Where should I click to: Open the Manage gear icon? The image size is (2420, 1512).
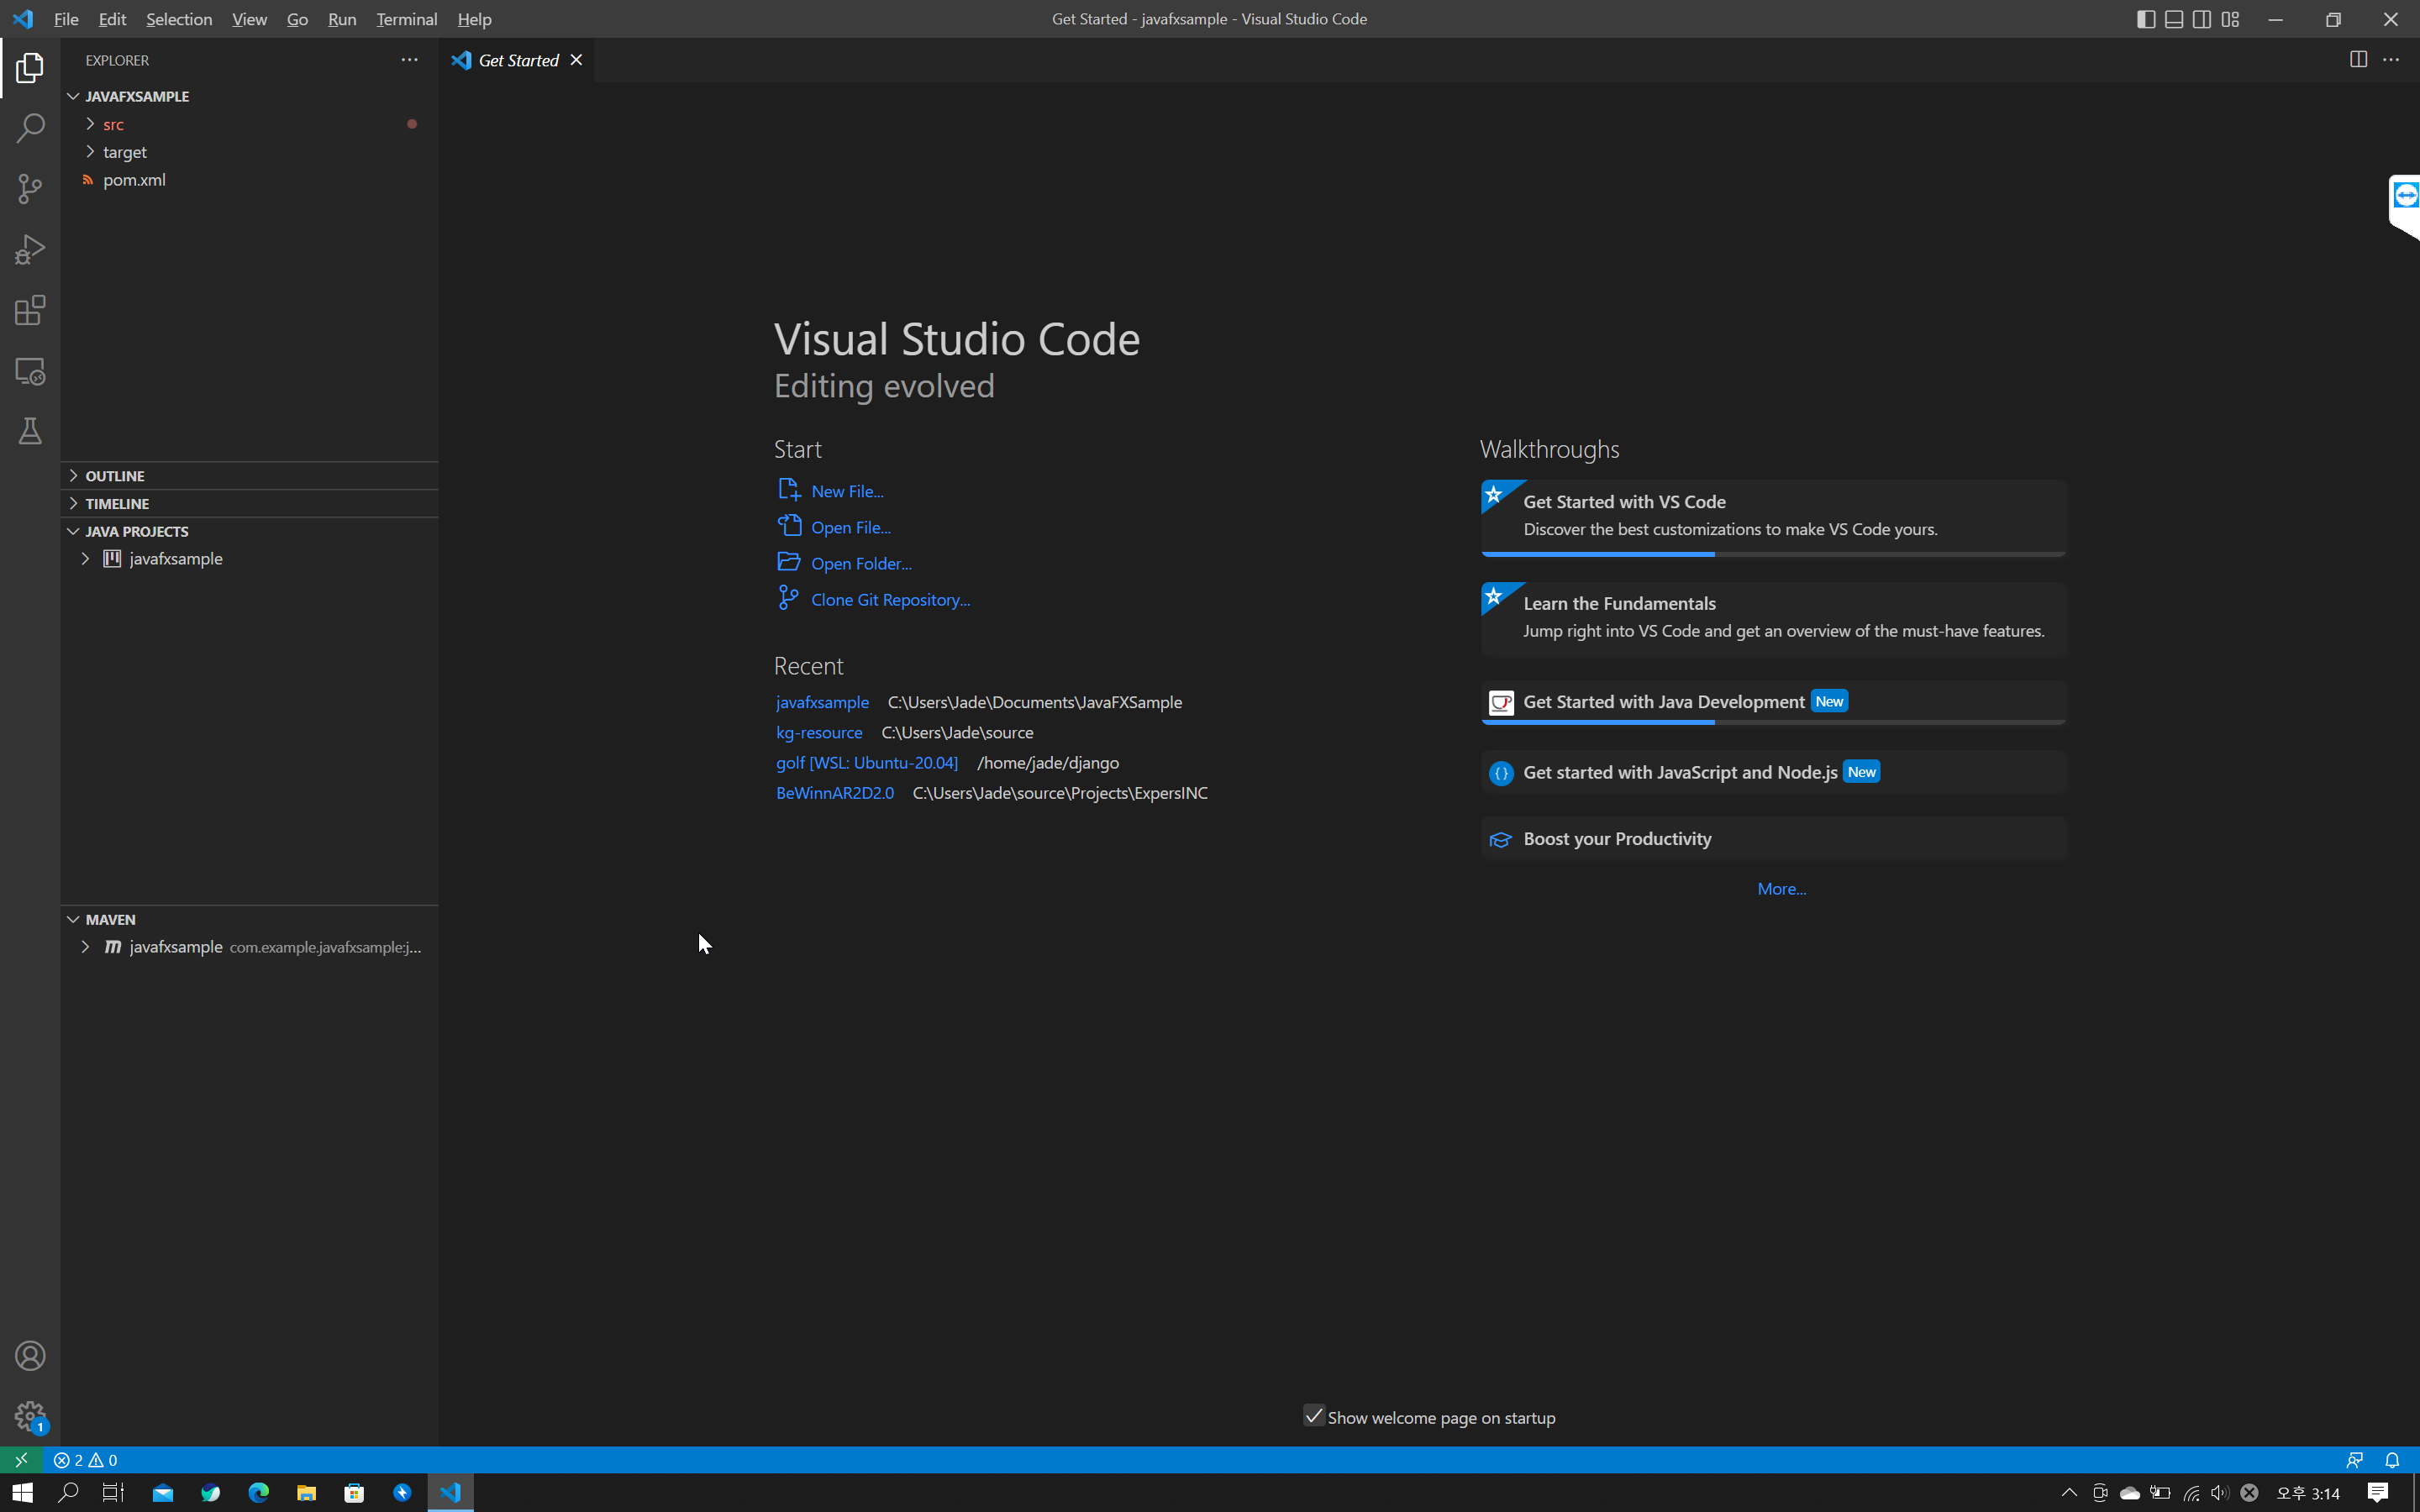(30, 1416)
